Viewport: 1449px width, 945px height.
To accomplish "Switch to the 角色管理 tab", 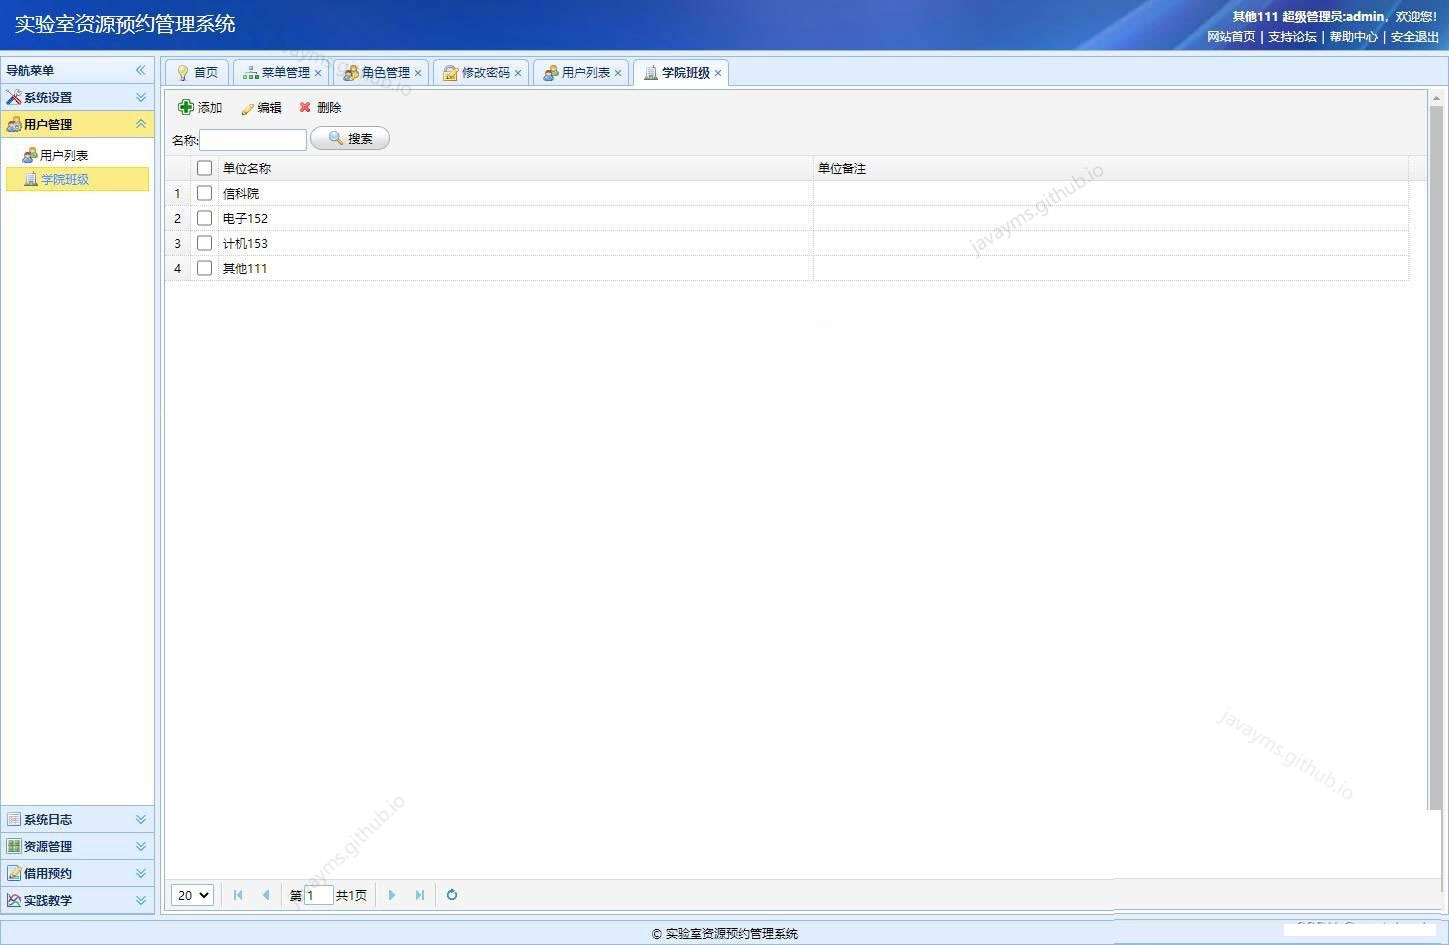I will point(380,72).
